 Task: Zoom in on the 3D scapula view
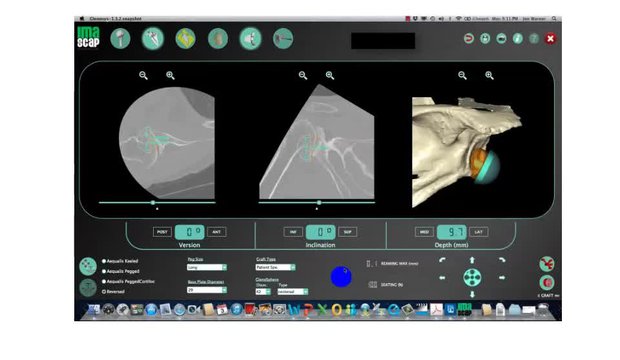click(489, 75)
